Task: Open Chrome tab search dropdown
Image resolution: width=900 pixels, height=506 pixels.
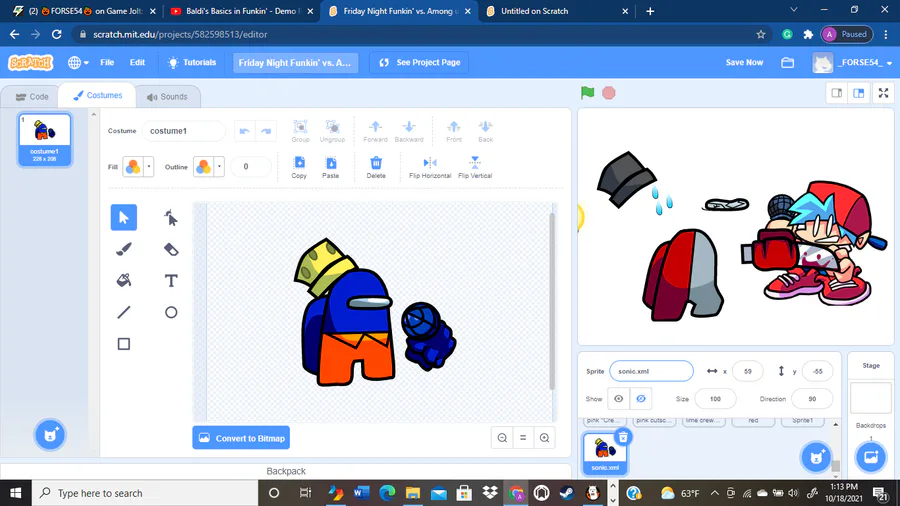Action: coord(794,10)
